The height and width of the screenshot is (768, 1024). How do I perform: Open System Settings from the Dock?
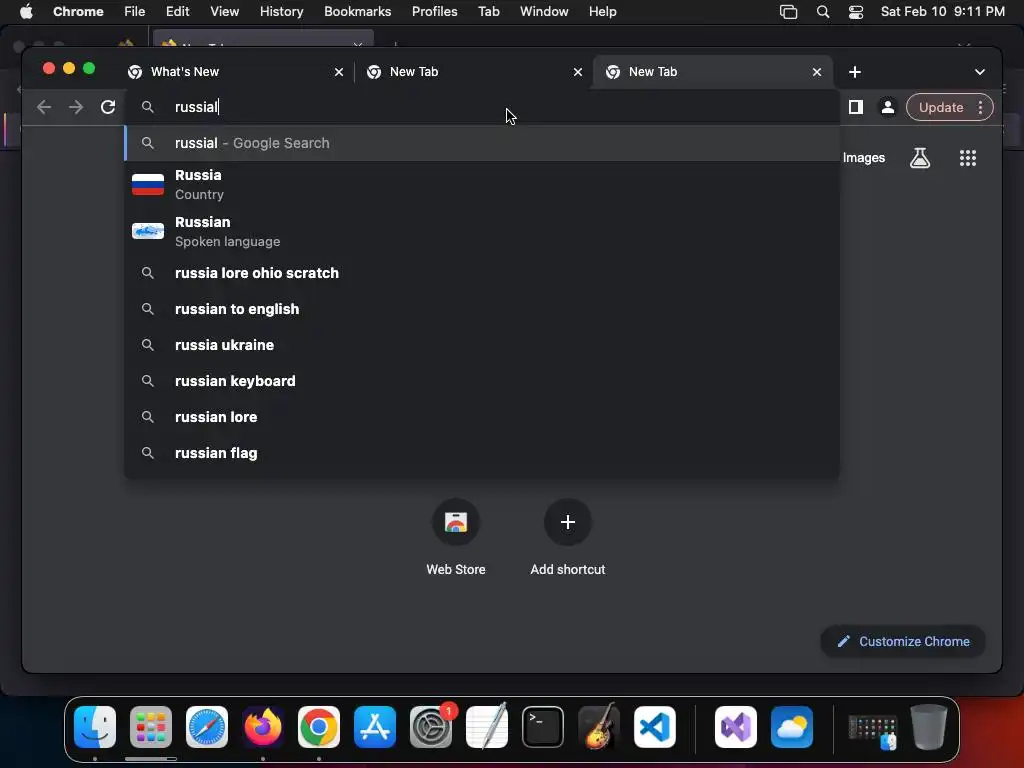click(x=431, y=726)
